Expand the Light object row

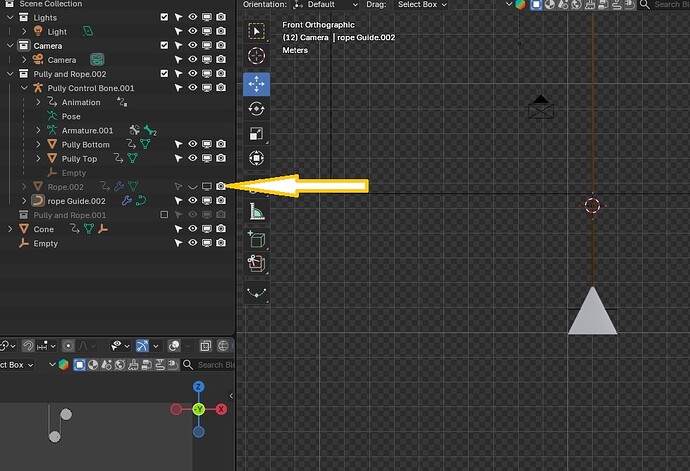pyautogui.click(x=24, y=31)
